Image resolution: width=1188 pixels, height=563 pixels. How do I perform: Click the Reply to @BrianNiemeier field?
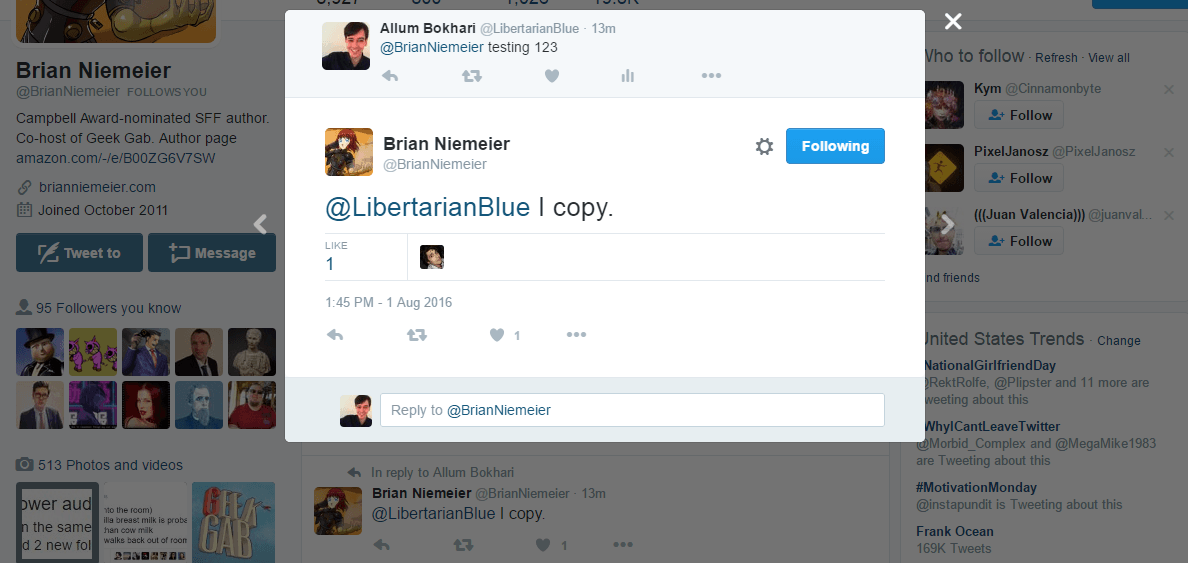point(632,410)
